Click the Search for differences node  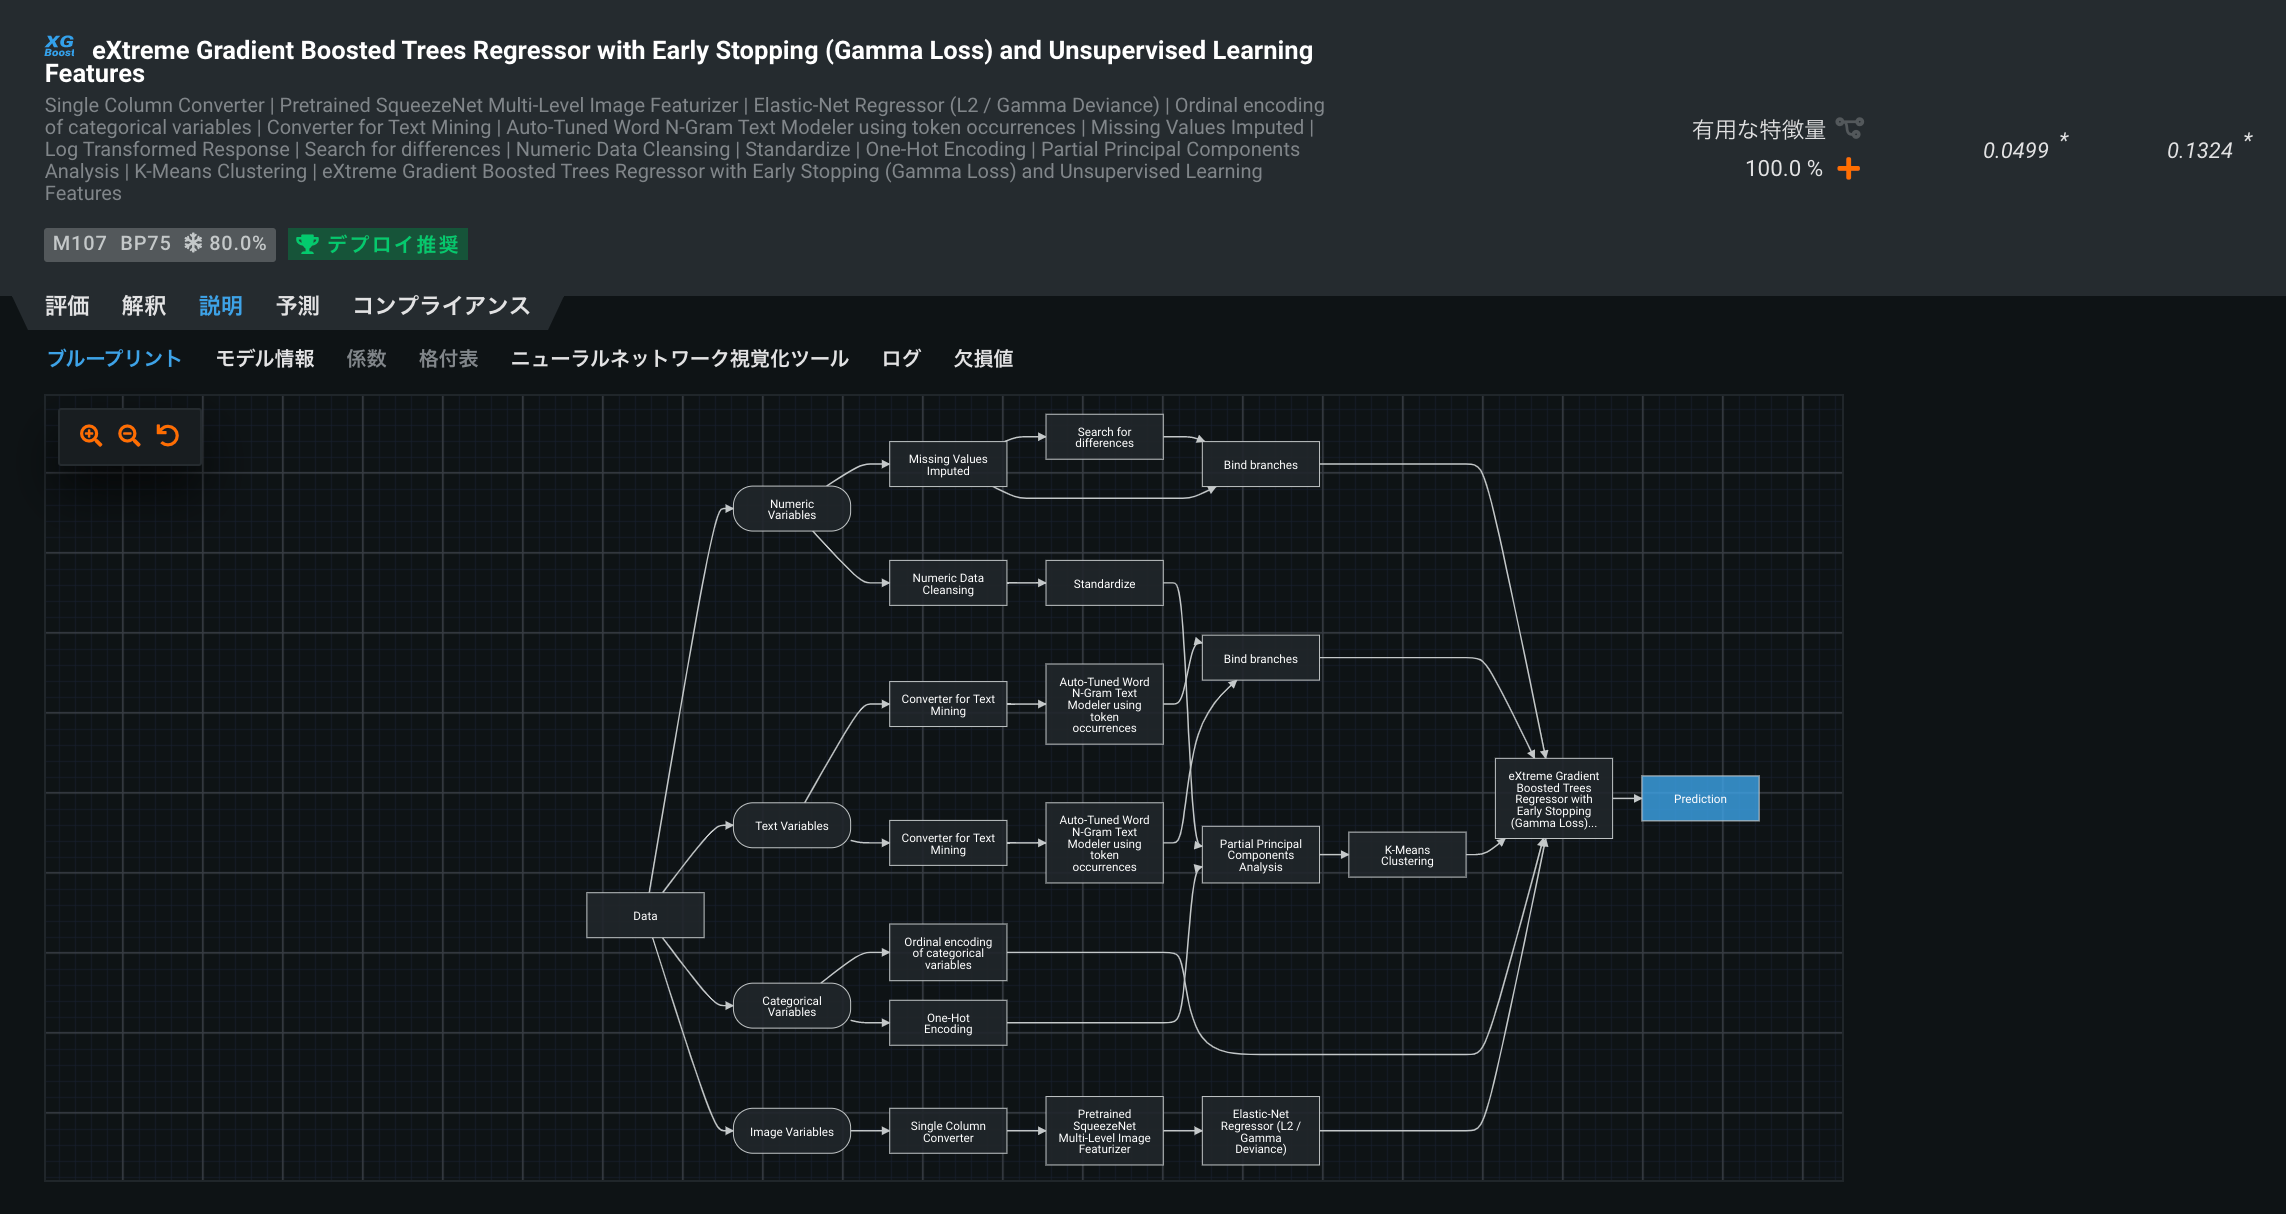(x=1104, y=437)
